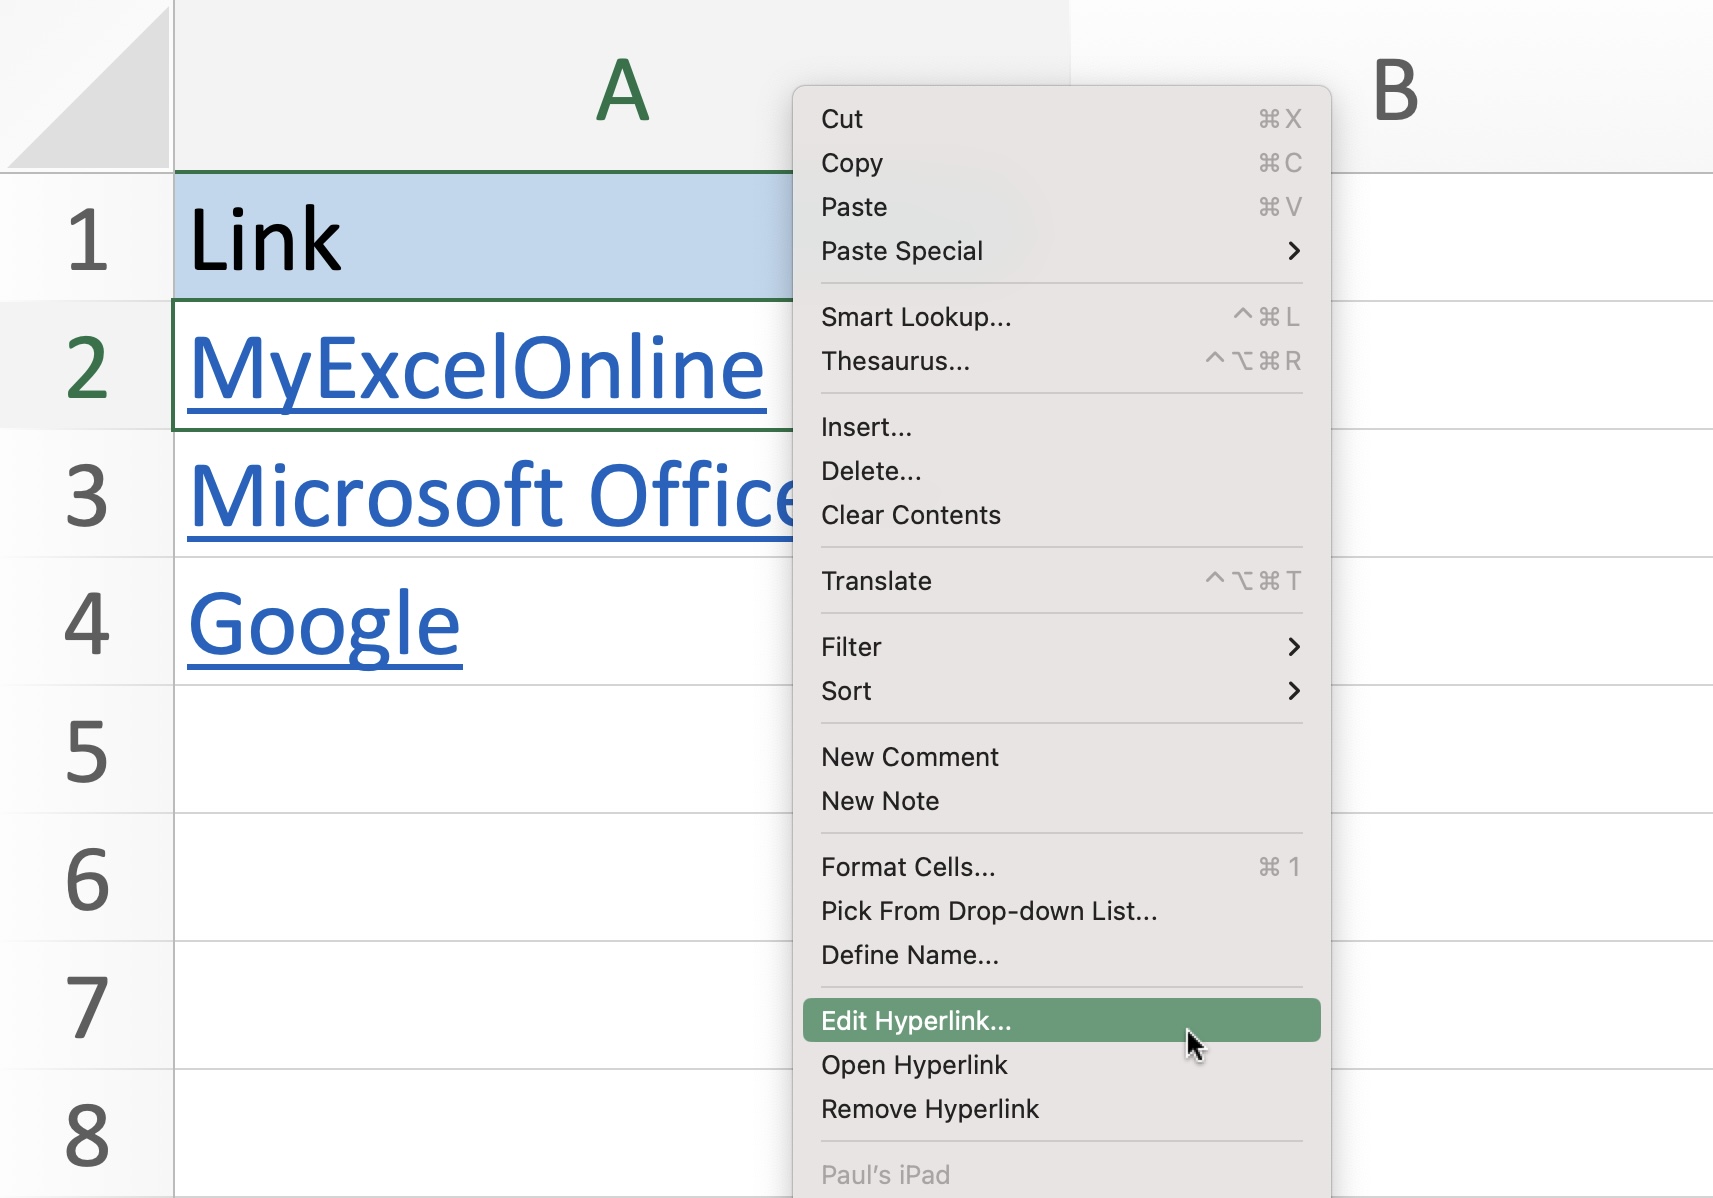
Task: Click empty cell A8
Action: point(483,1134)
